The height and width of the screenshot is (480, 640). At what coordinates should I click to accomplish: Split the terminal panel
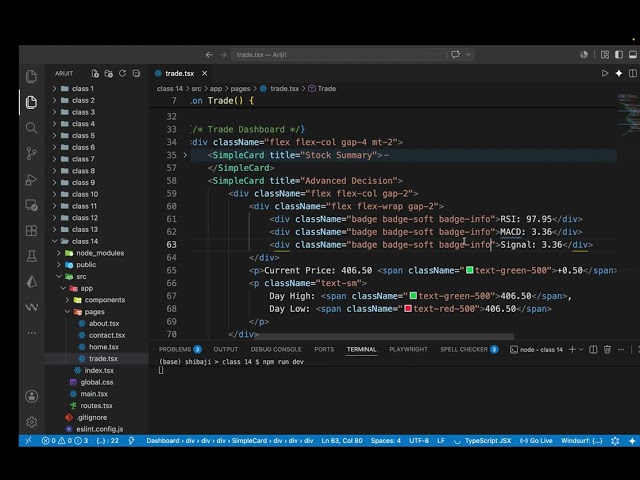point(593,349)
